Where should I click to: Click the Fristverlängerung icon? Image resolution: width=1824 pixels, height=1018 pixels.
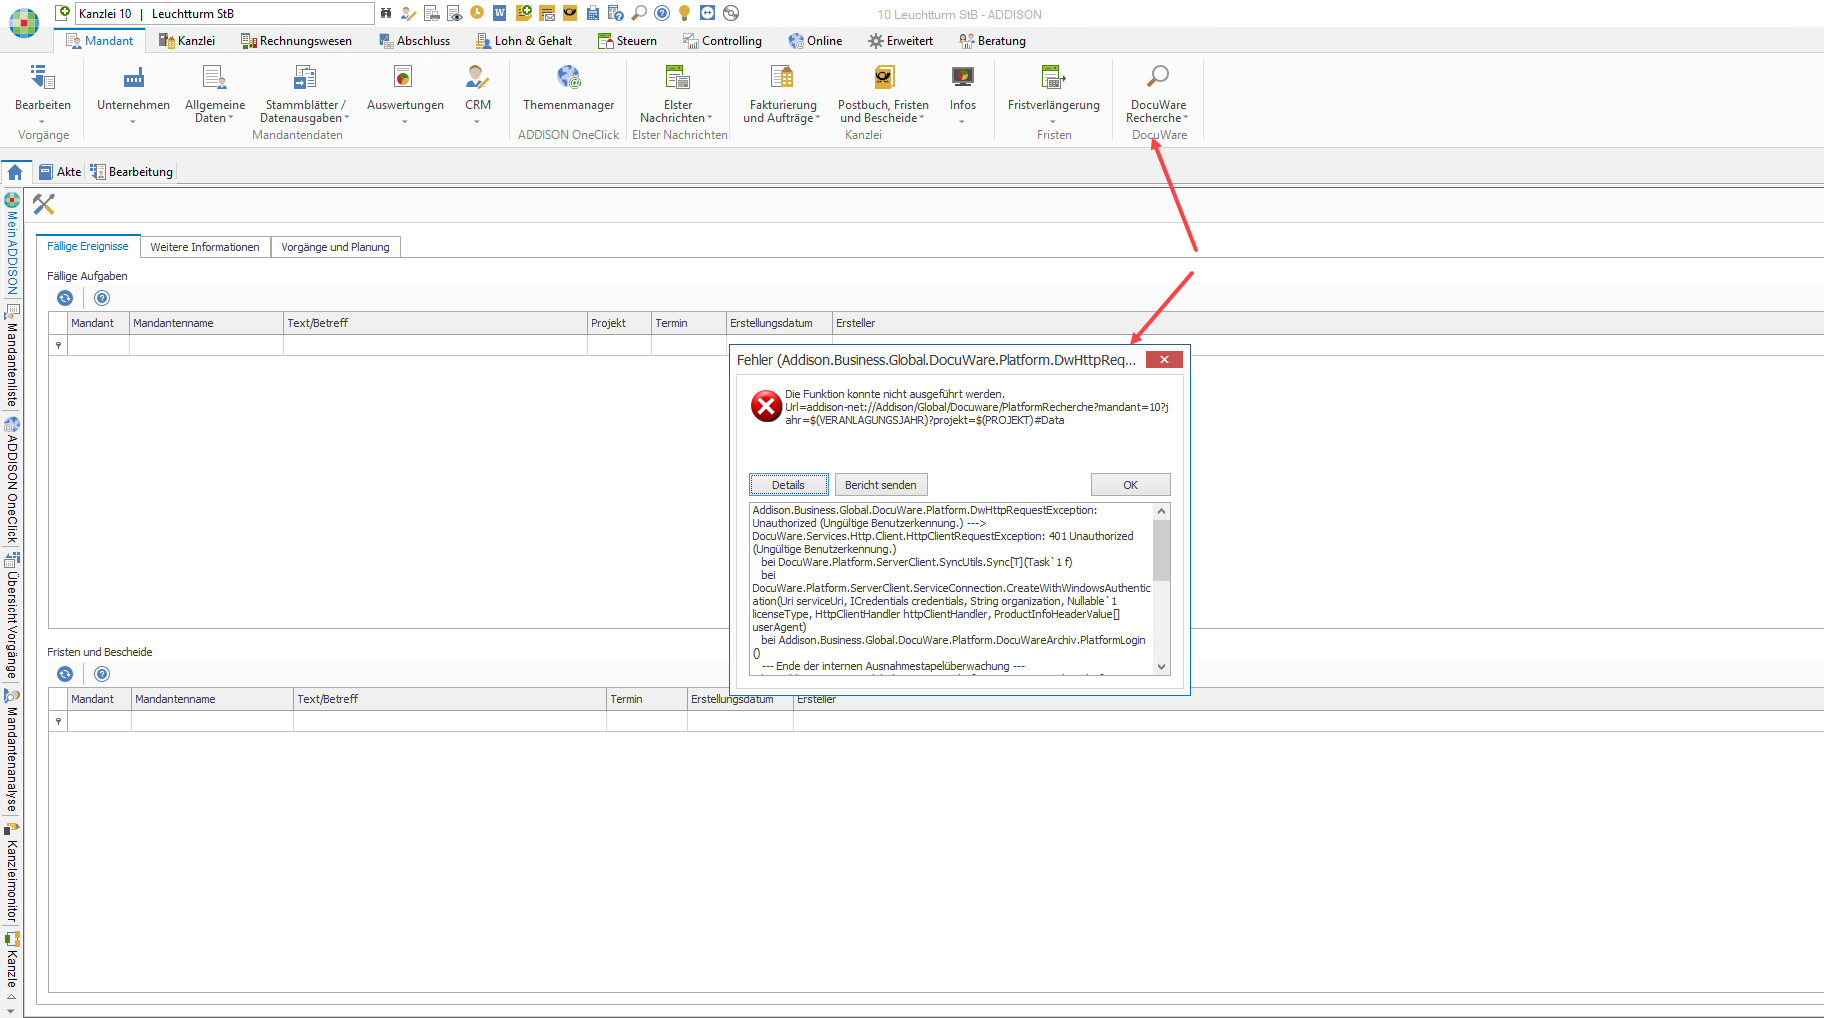click(1053, 76)
